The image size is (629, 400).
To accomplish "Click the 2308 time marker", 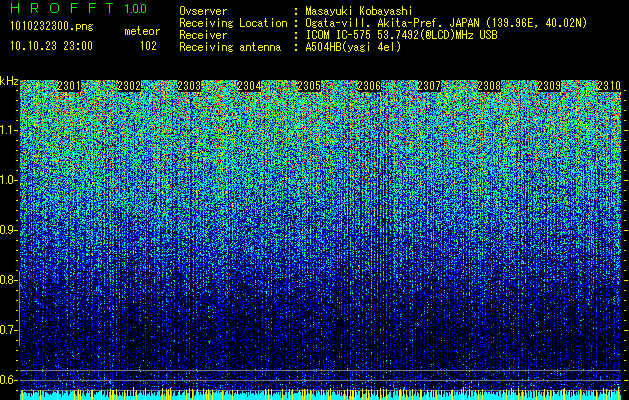I will (489, 86).
